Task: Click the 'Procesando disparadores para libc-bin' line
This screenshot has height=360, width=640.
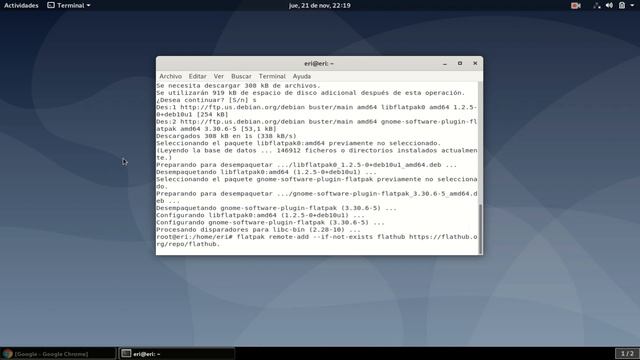Action: (x=258, y=230)
